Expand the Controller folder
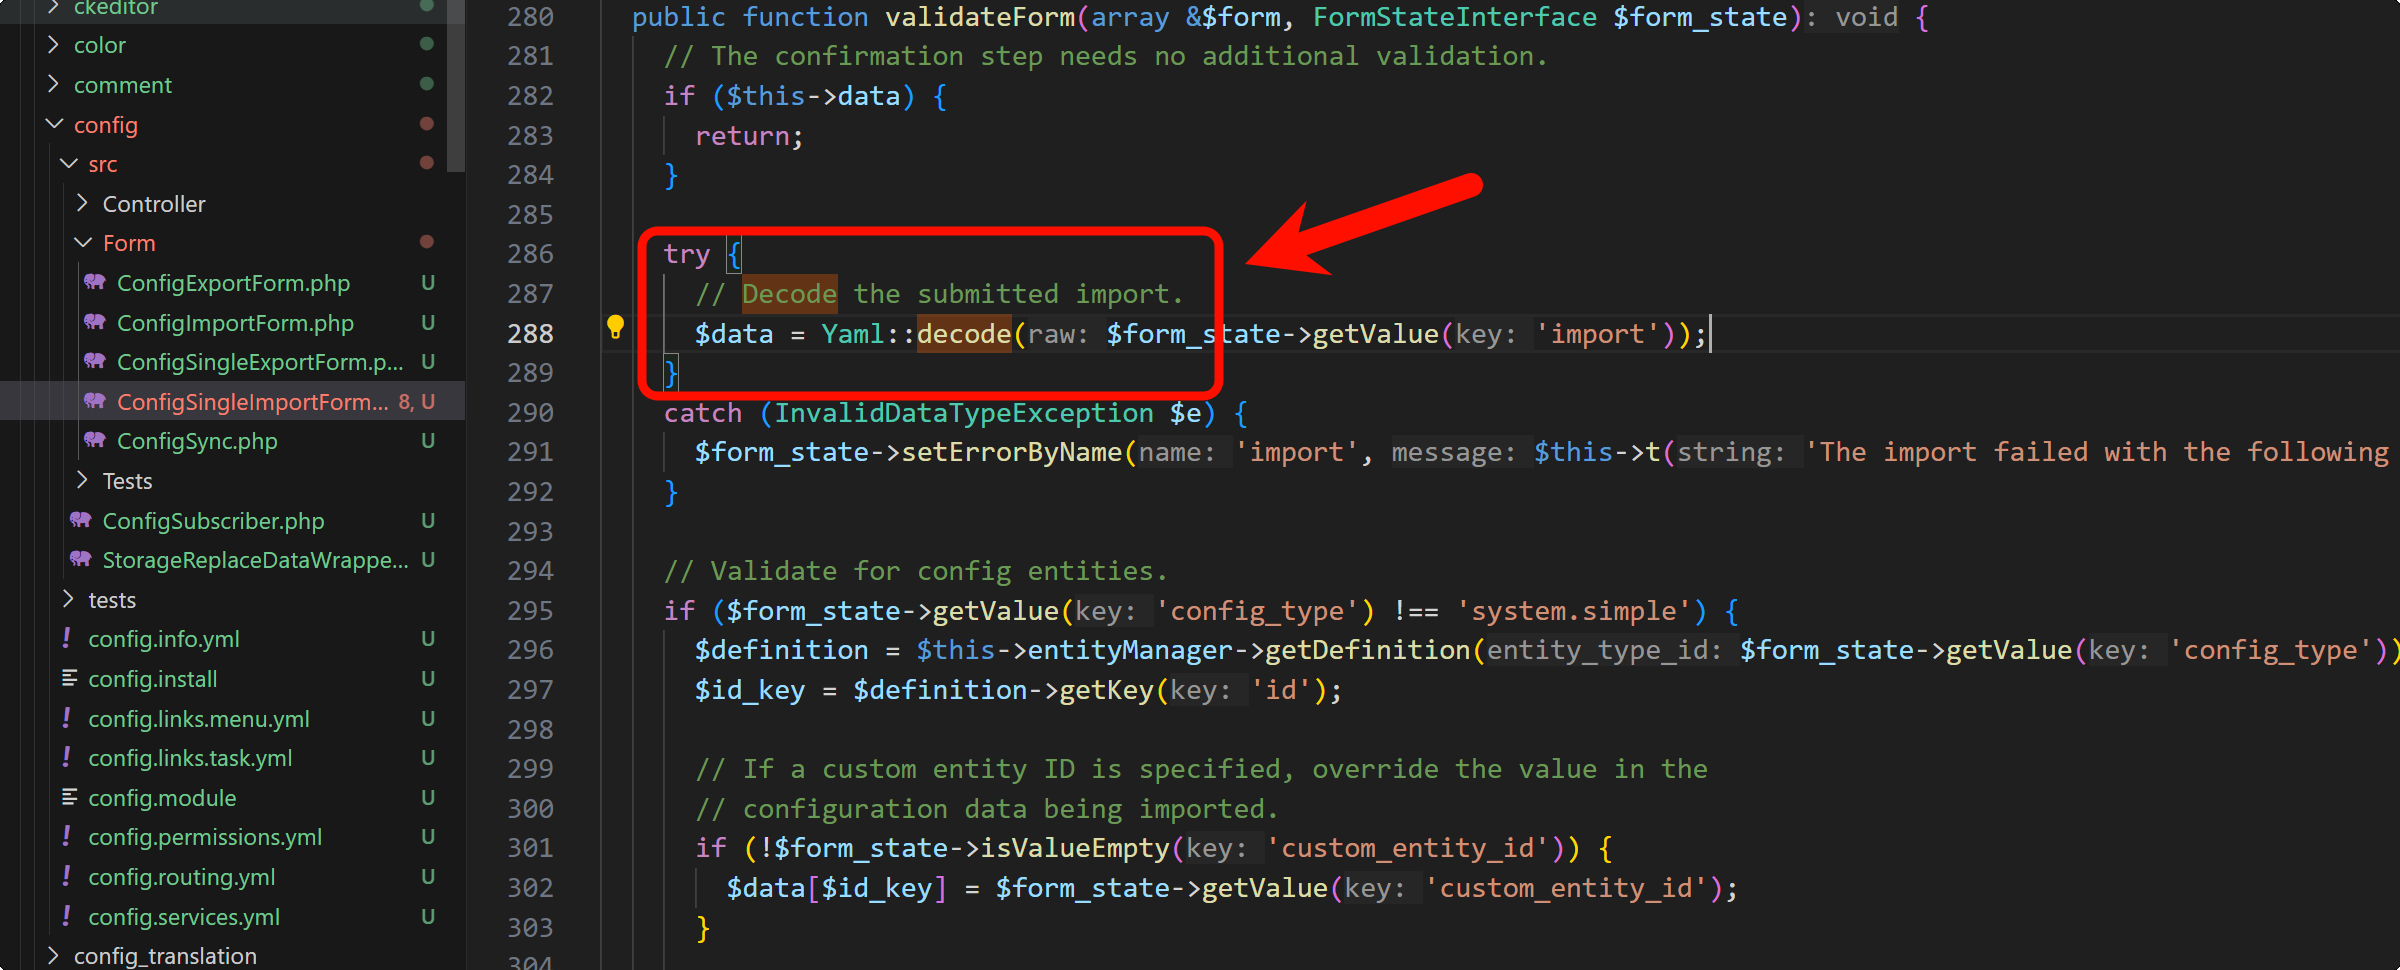Viewport: 2400px width, 970px height. point(83,203)
